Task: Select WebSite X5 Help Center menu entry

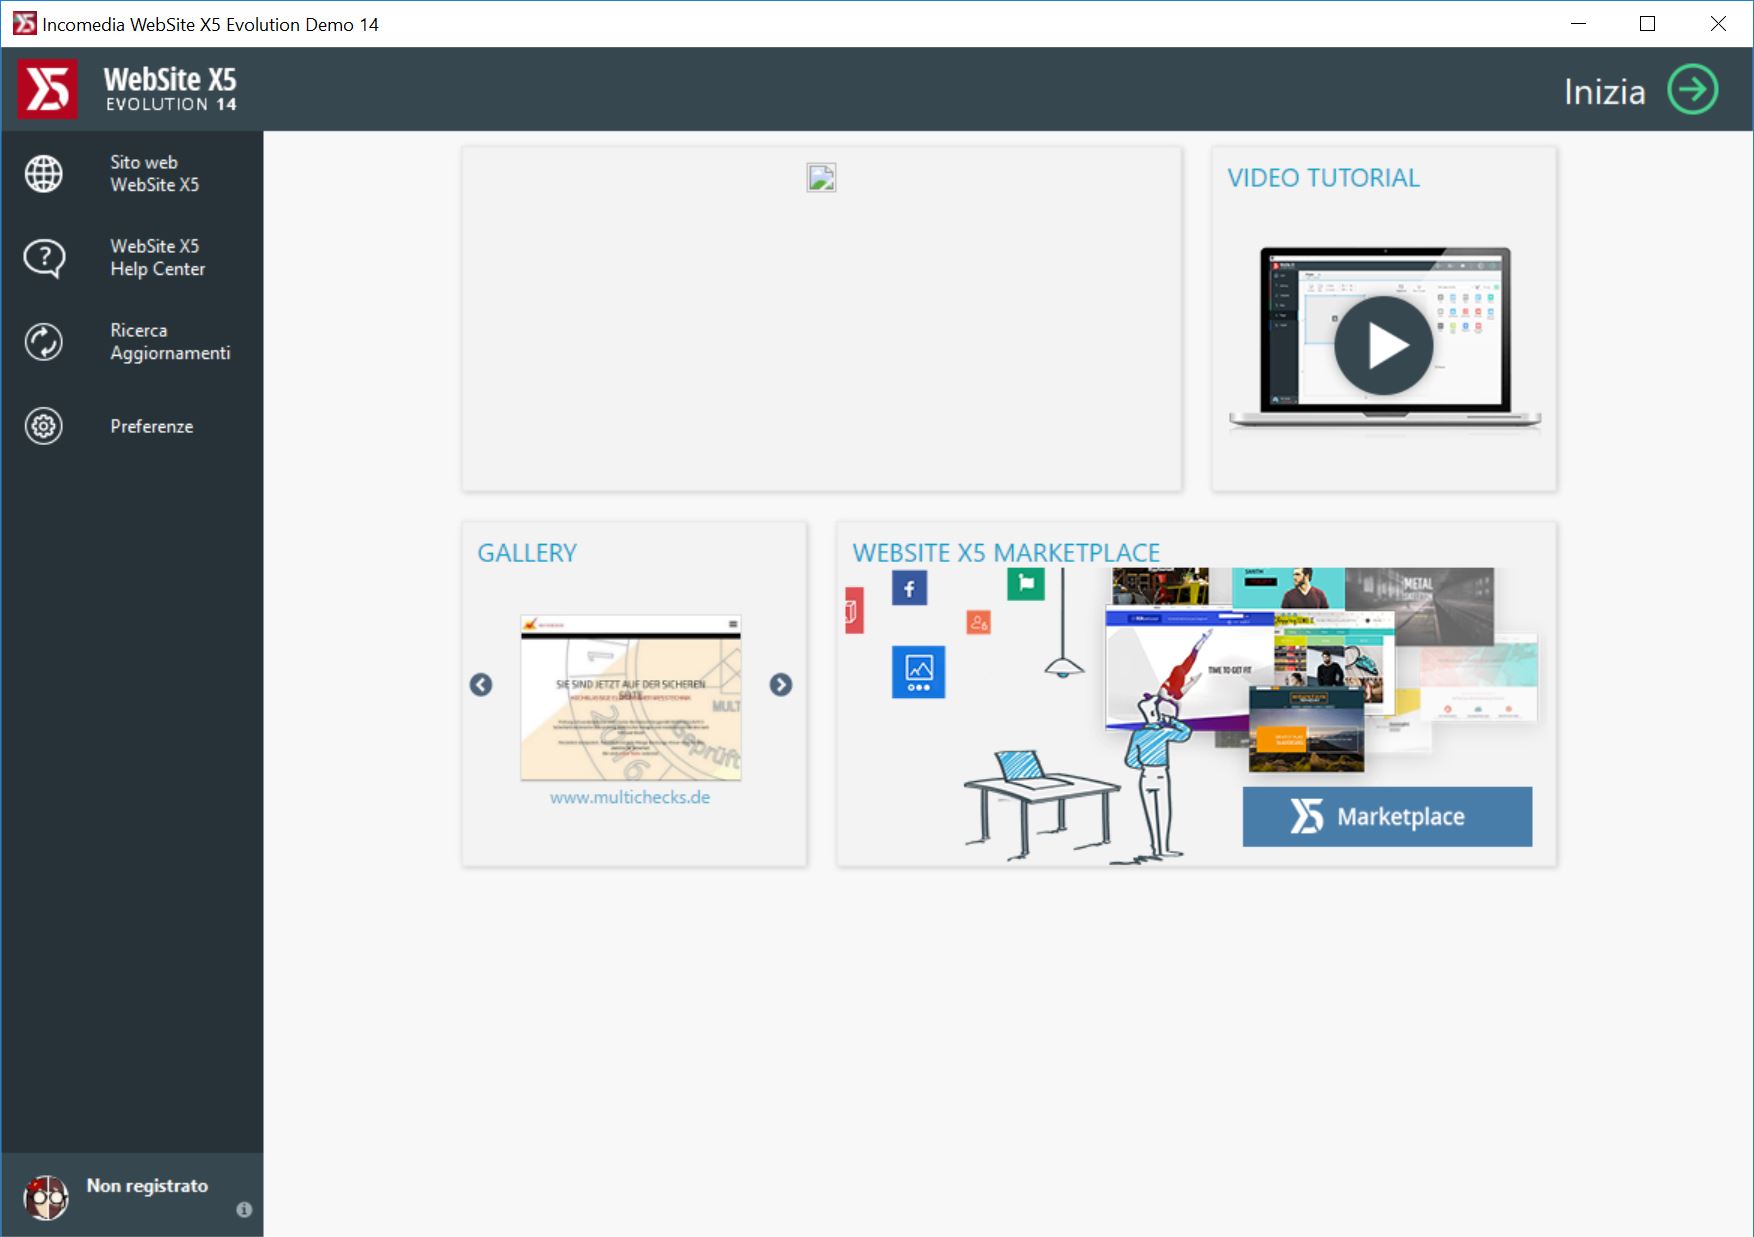Action: point(157,258)
